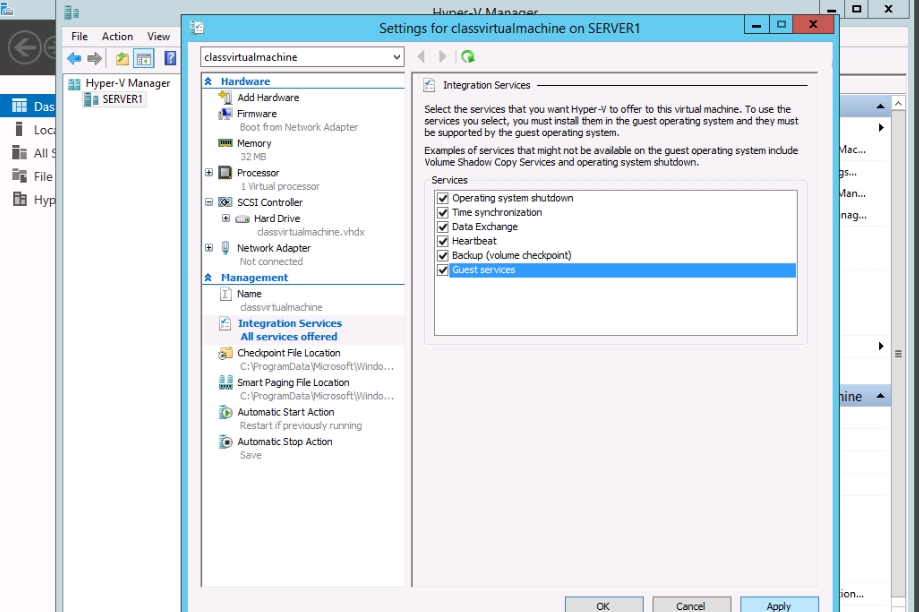Screen dimensions: 919x612
Task: Disable the Guest services checkbox
Action: (x=443, y=270)
